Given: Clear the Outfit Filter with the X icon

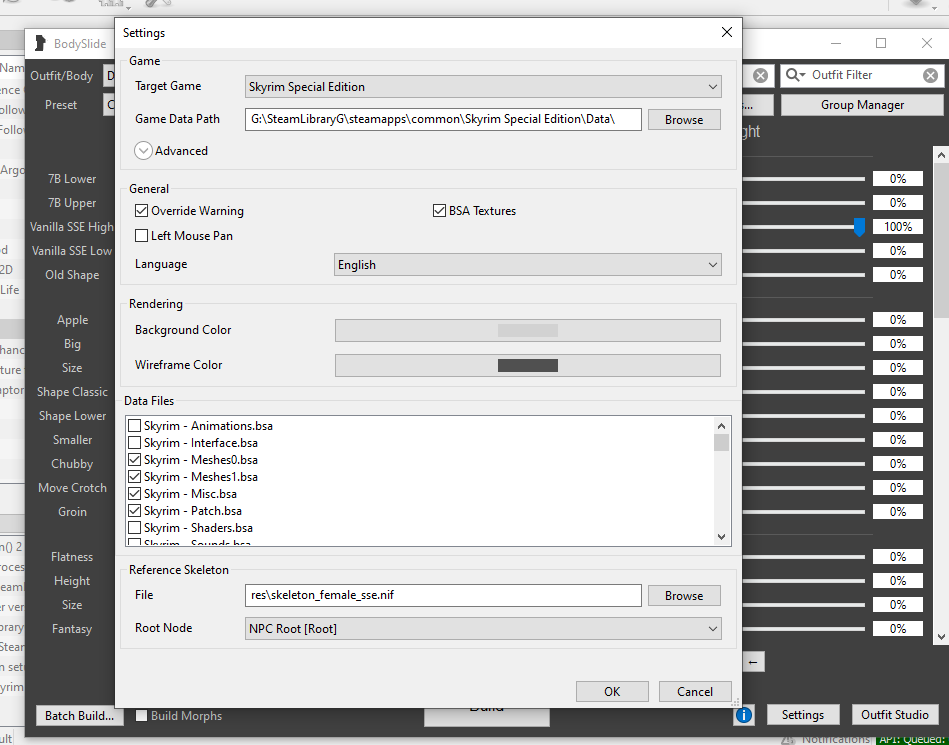Looking at the screenshot, I should [x=930, y=75].
